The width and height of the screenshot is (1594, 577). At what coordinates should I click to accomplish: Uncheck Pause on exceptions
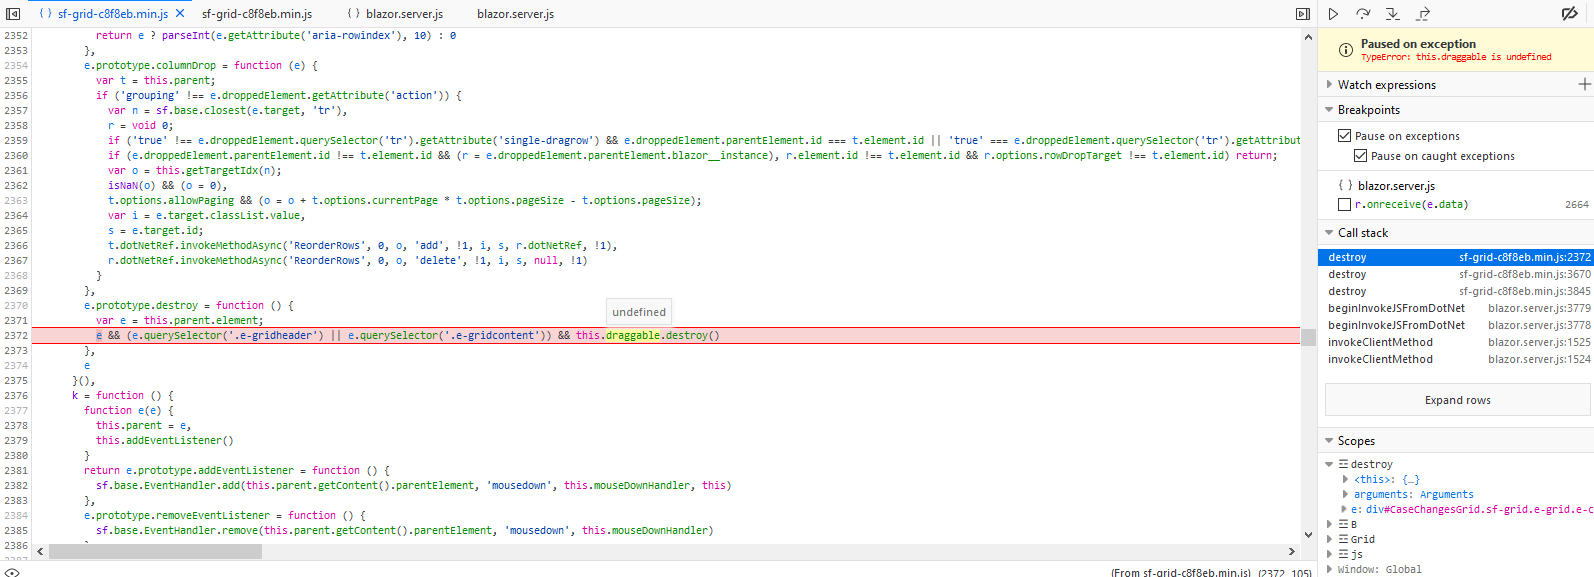click(x=1345, y=136)
